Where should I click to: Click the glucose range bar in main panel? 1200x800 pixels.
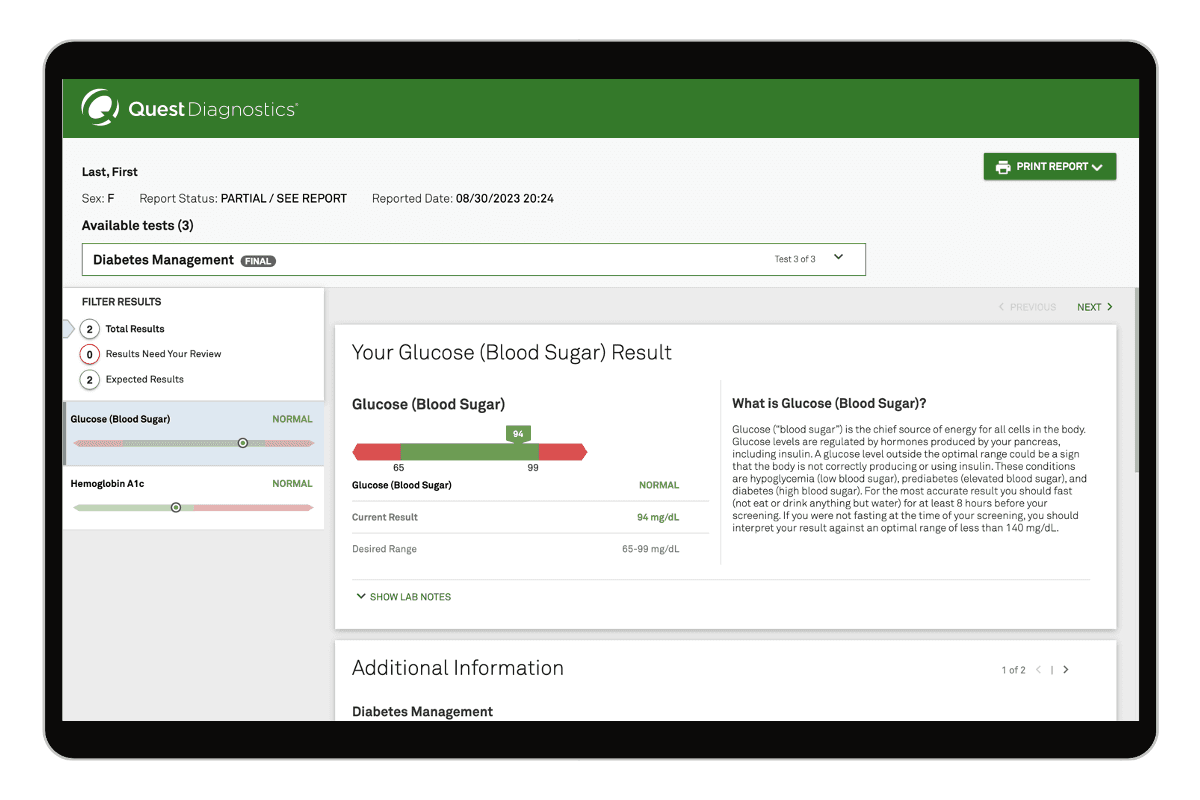pyautogui.click(x=469, y=453)
